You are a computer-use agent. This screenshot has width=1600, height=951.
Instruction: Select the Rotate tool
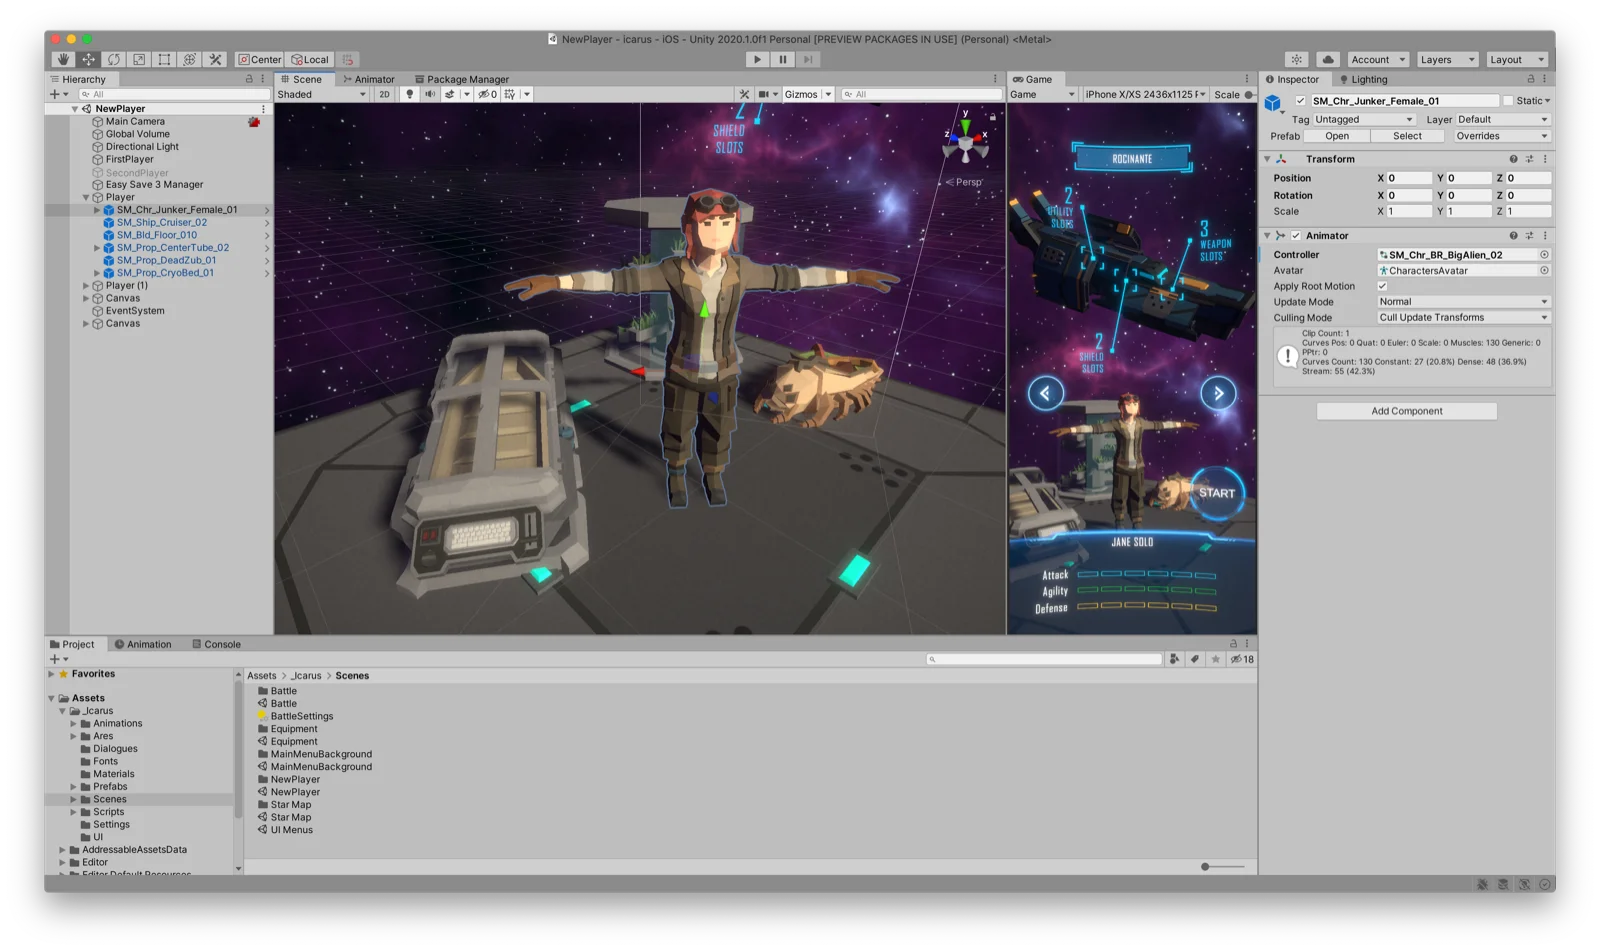[x=114, y=59]
